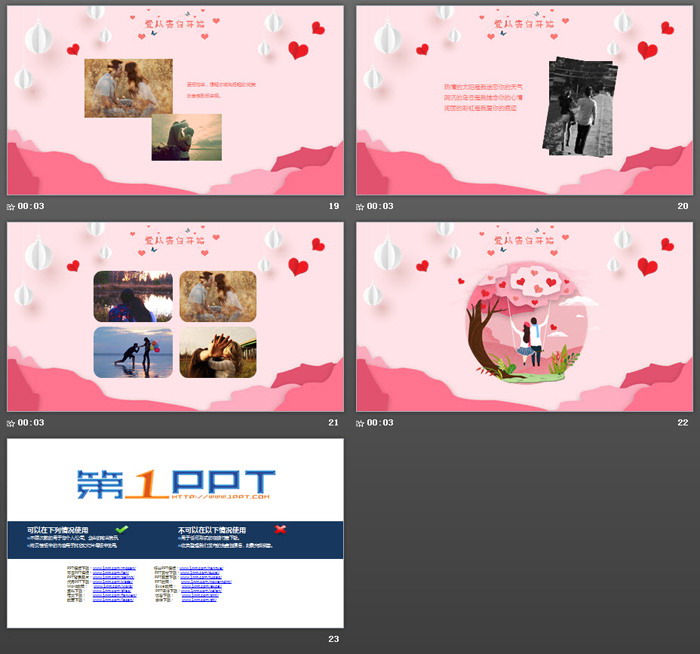
Task: Click the red X icon on slide 23
Action: (x=280, y=529)
